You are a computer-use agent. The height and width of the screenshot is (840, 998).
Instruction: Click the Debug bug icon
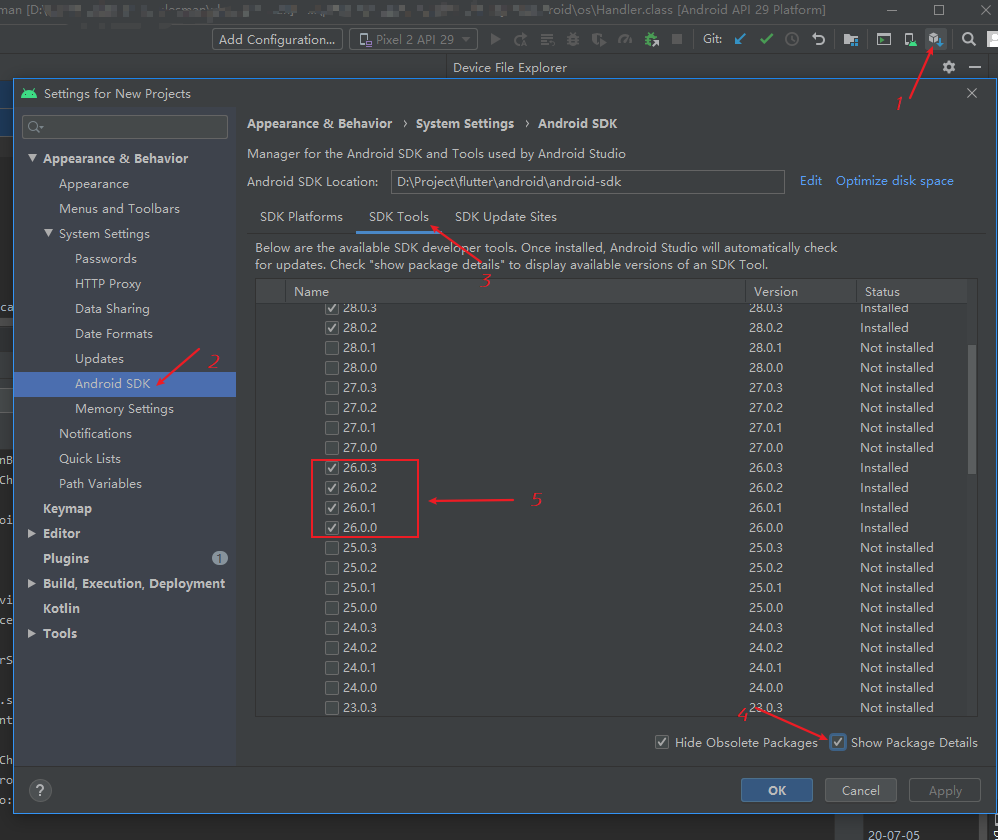573,39
